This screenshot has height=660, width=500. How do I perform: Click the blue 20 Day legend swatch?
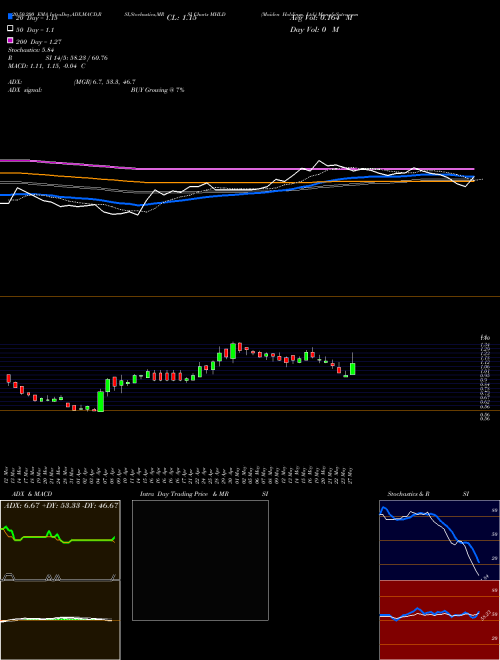10,17
